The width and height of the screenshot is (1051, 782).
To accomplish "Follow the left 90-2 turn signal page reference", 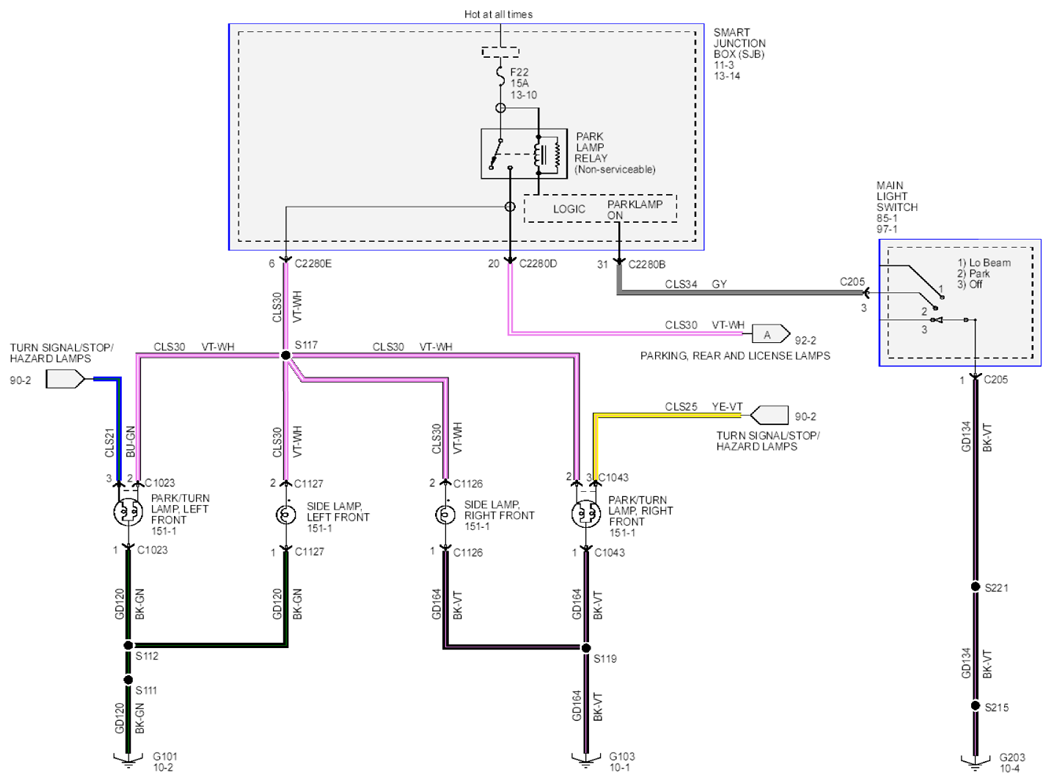I will pos(66,380).
